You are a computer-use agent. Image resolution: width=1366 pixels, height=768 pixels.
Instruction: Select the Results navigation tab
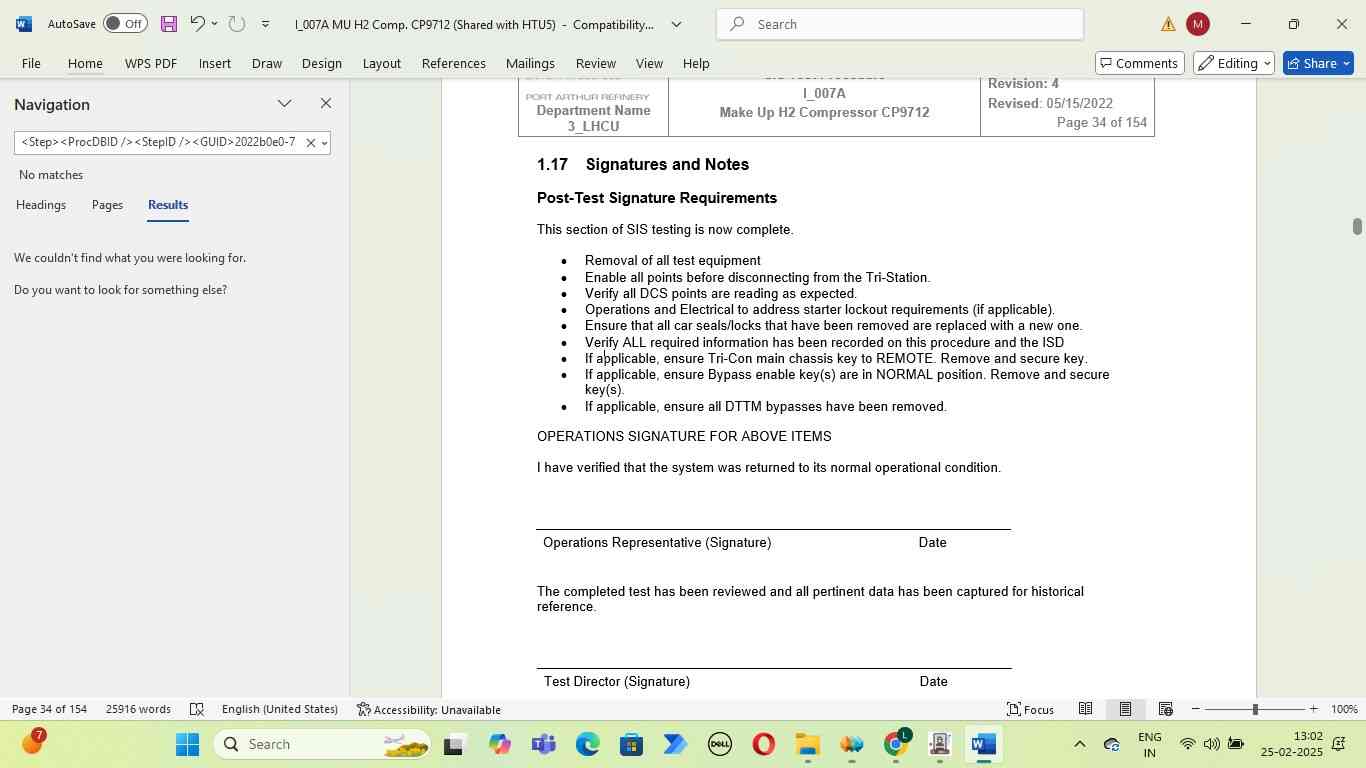point(168,205)
